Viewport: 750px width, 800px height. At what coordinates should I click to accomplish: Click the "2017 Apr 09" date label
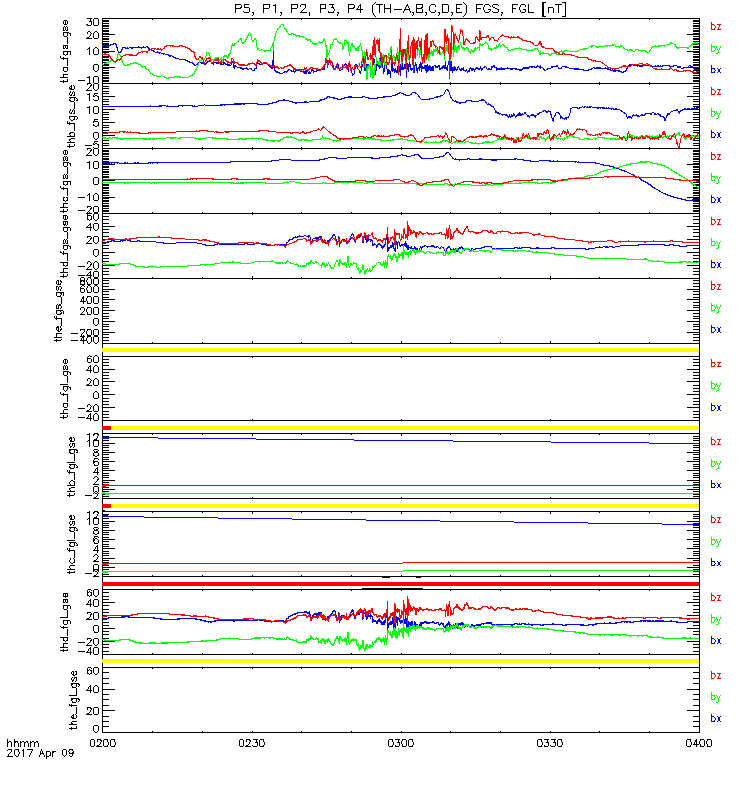(40, 753)
